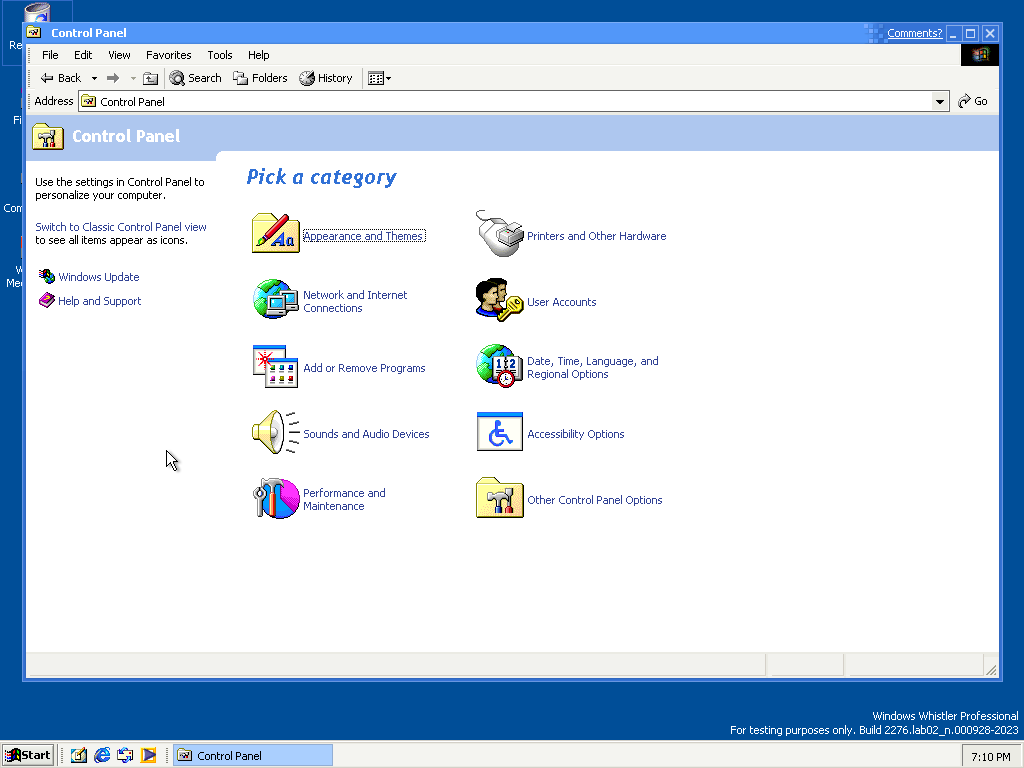Expand the Forward history dropdown arrow
This screenshot has height=768, width=1024.
coord(133,78)
